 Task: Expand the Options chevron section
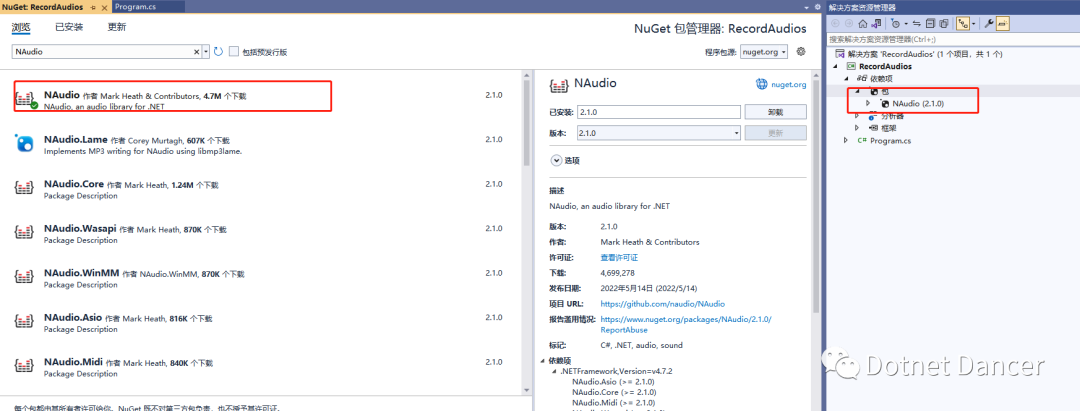[x=556, y=160]
